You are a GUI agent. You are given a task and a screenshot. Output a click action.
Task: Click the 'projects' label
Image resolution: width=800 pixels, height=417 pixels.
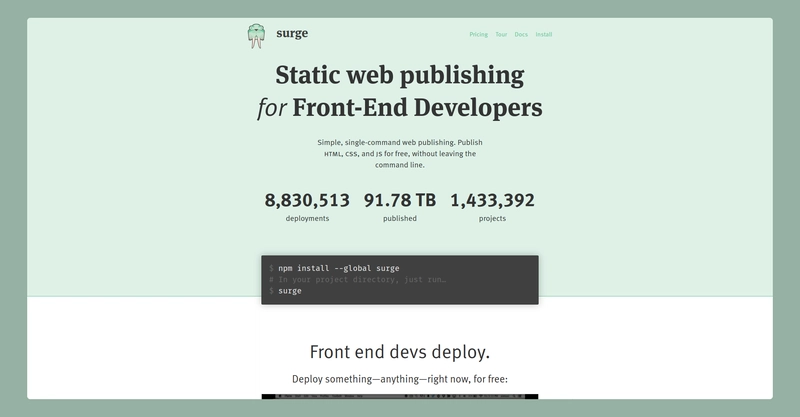tap(492, 218)
